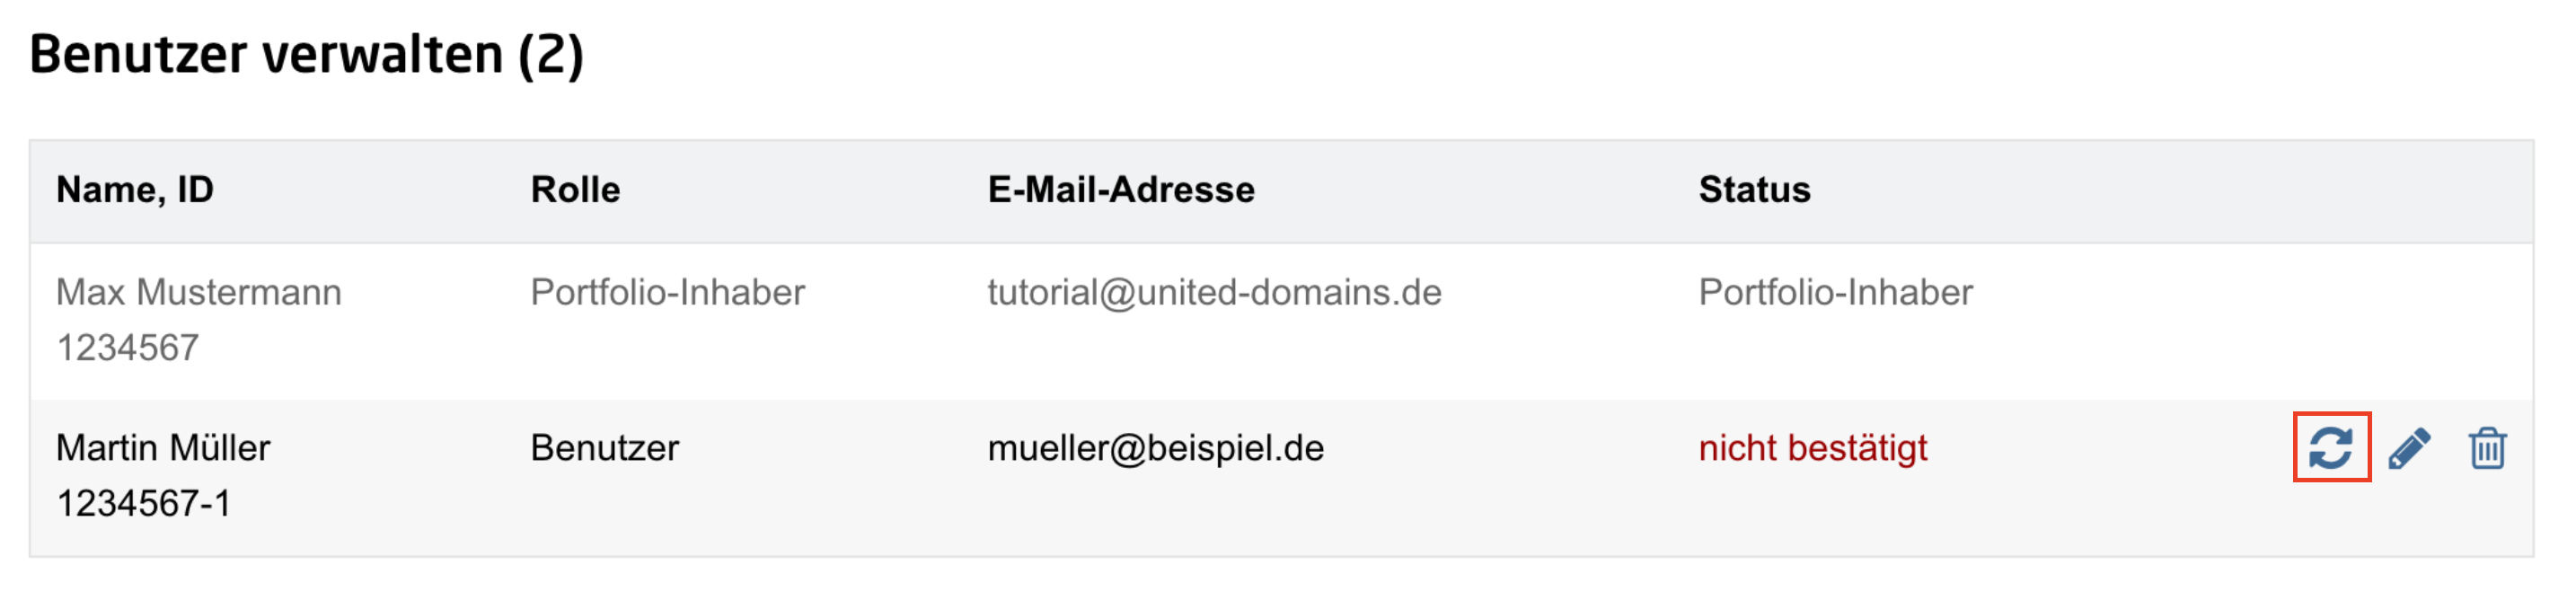Edit user Martin Müller via pencil icon

pyautogui.click(x=2409, y=448)
